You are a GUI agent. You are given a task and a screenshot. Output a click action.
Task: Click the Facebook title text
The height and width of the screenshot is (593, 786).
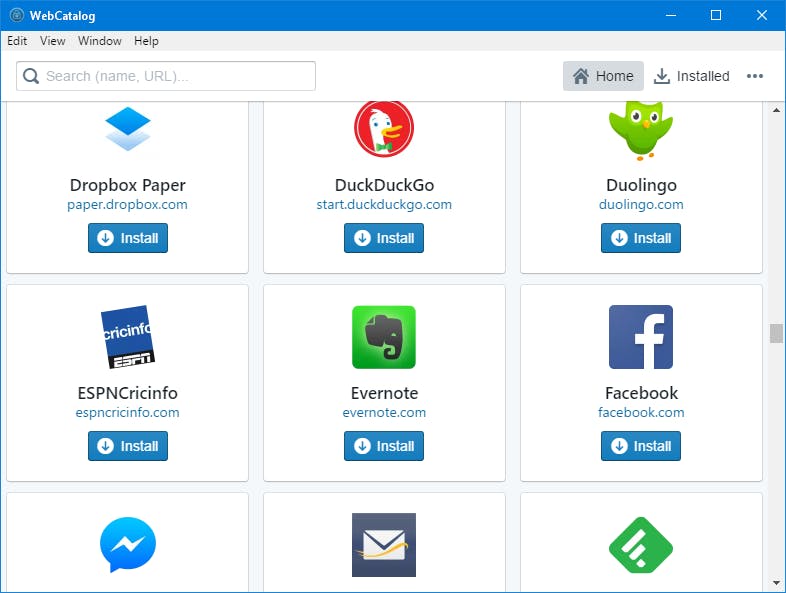tap(641, 393)
